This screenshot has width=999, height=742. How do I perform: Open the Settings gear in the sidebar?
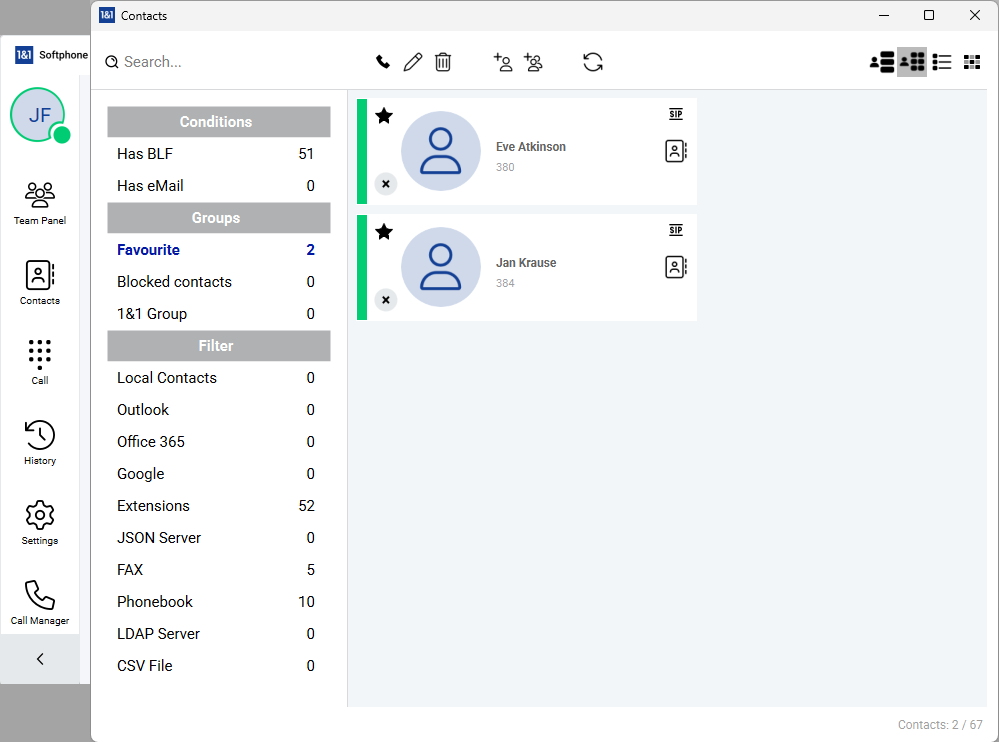pyautogui.click(x=40, y=522)
